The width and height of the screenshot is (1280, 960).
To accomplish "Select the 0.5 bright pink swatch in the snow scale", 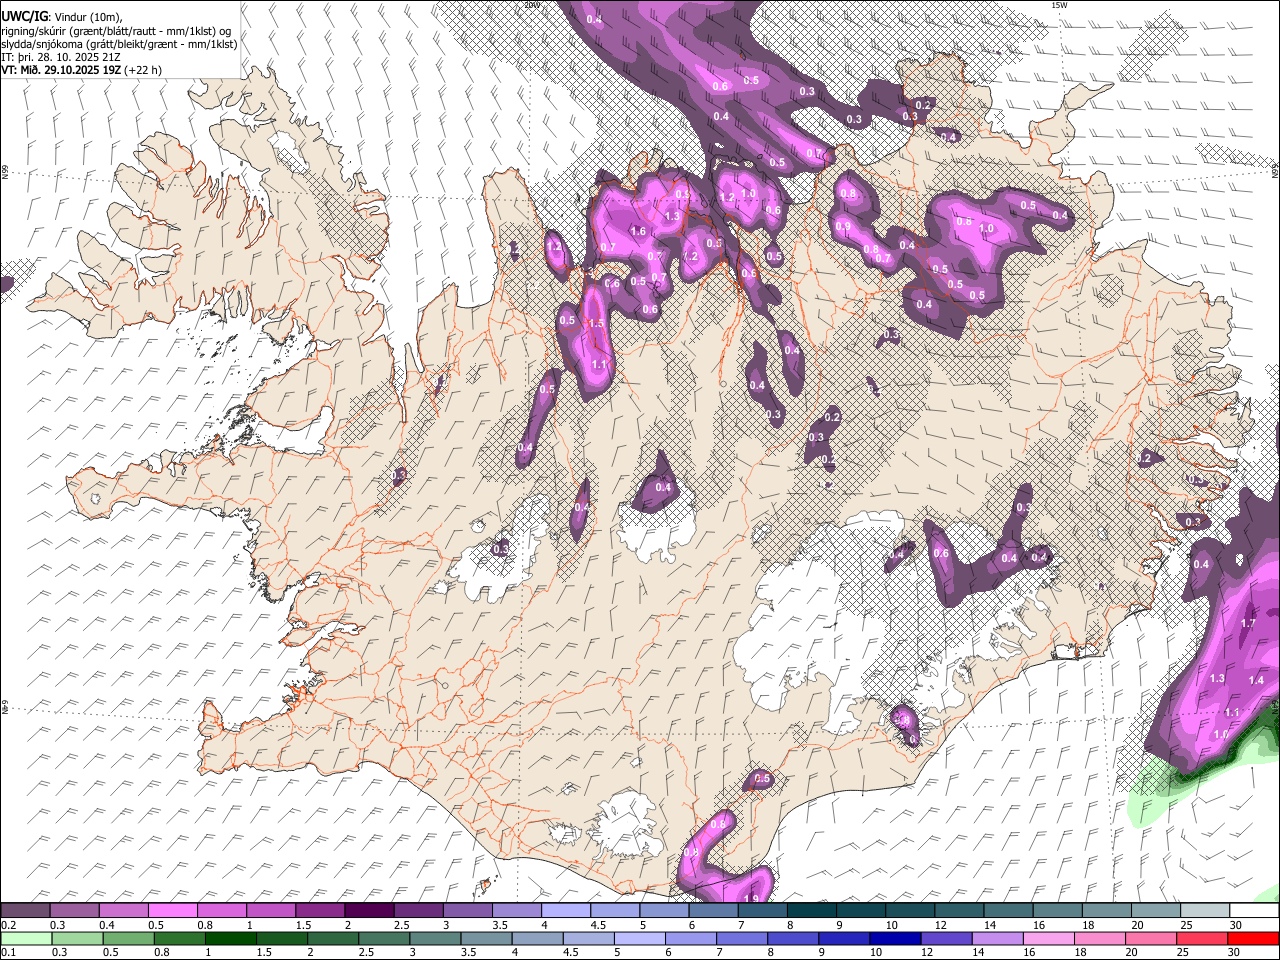I will (172, 911).
